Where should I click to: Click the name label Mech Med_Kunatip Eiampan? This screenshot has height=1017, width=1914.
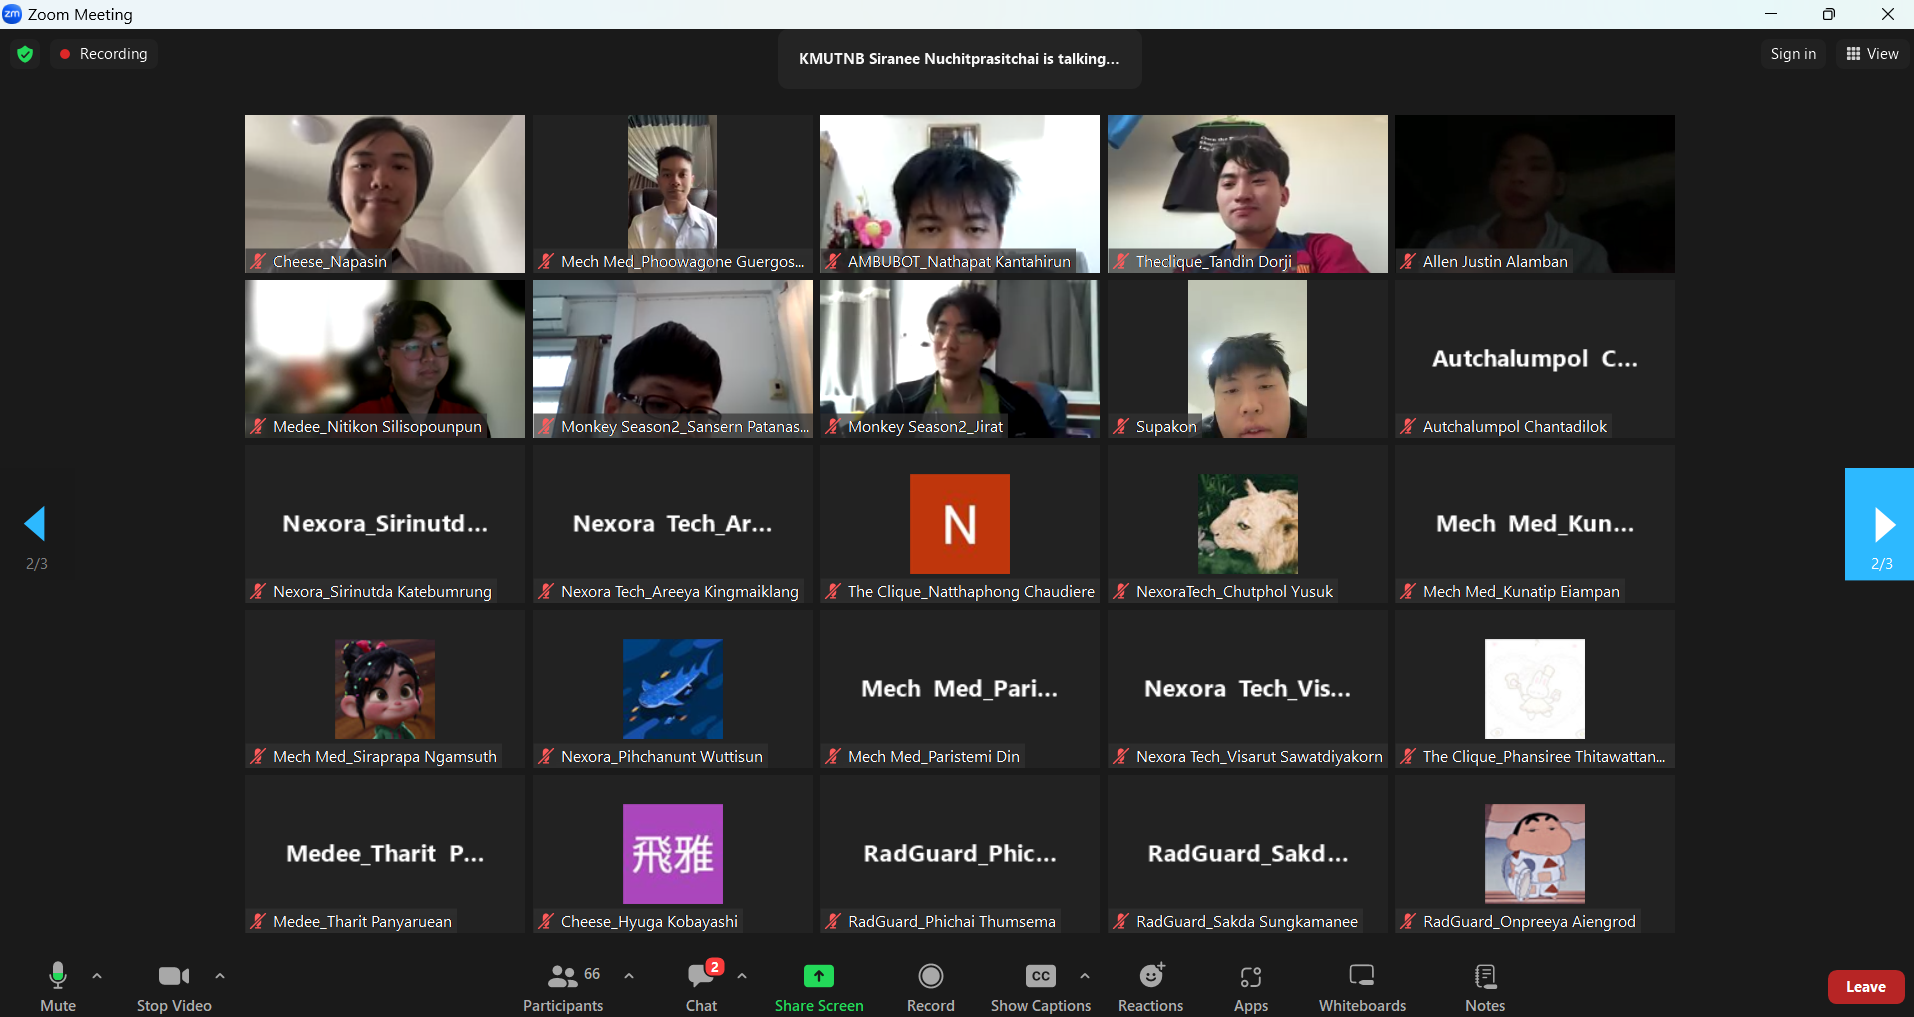coord(1521,592)
